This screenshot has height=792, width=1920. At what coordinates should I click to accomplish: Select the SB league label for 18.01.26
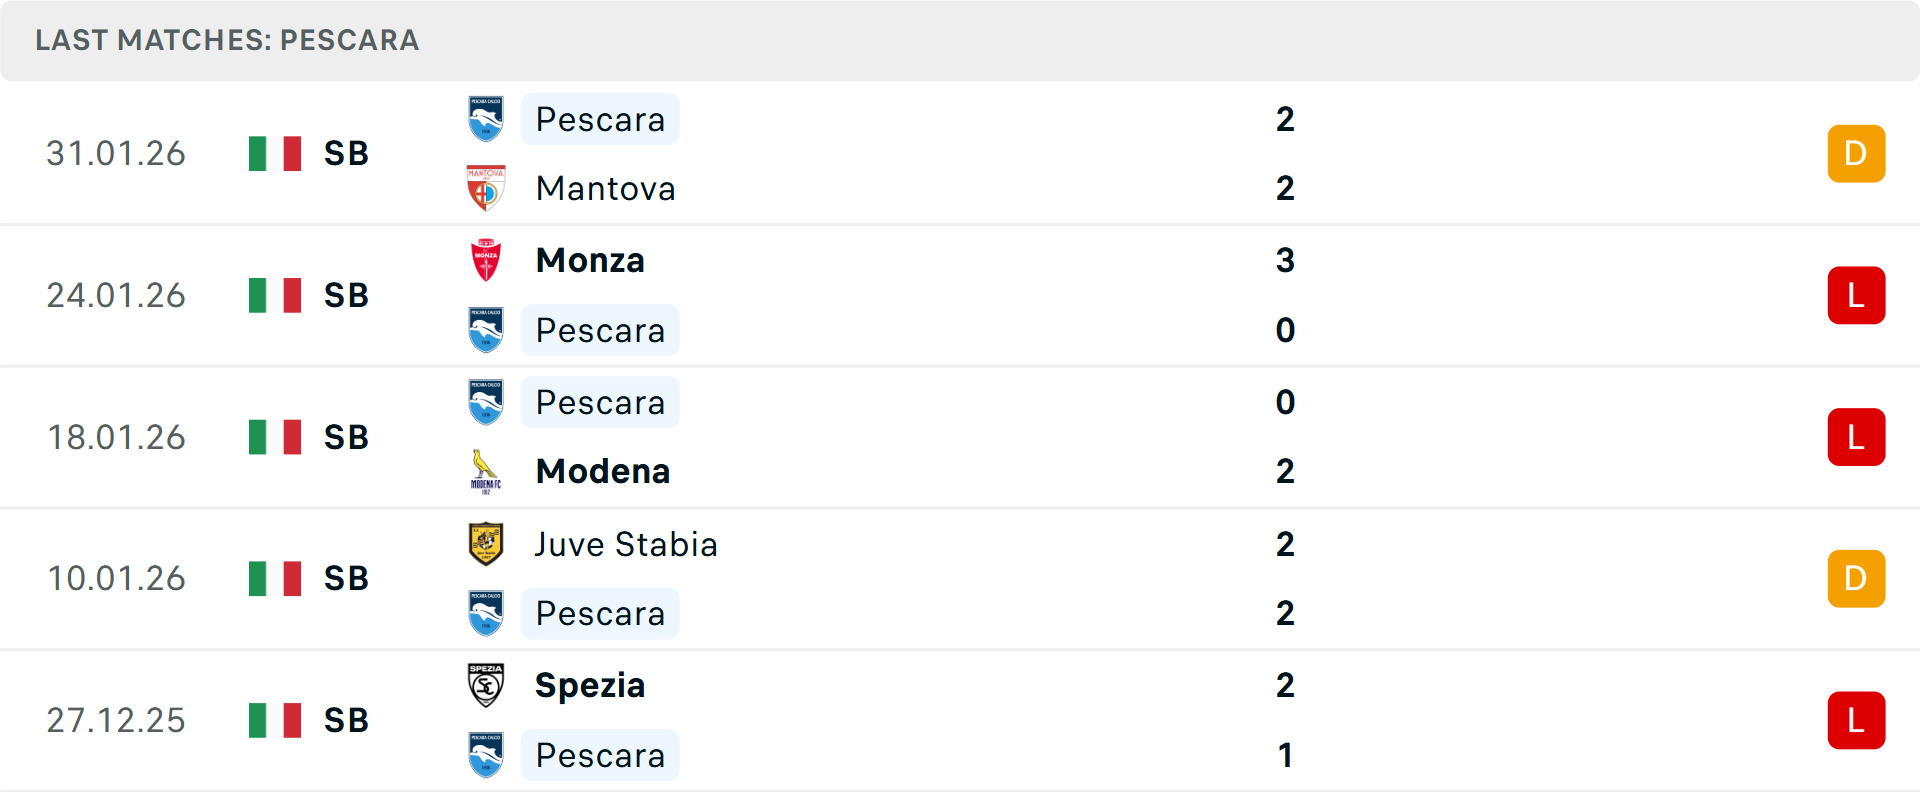pyautogui.click(x=346, y=437)
